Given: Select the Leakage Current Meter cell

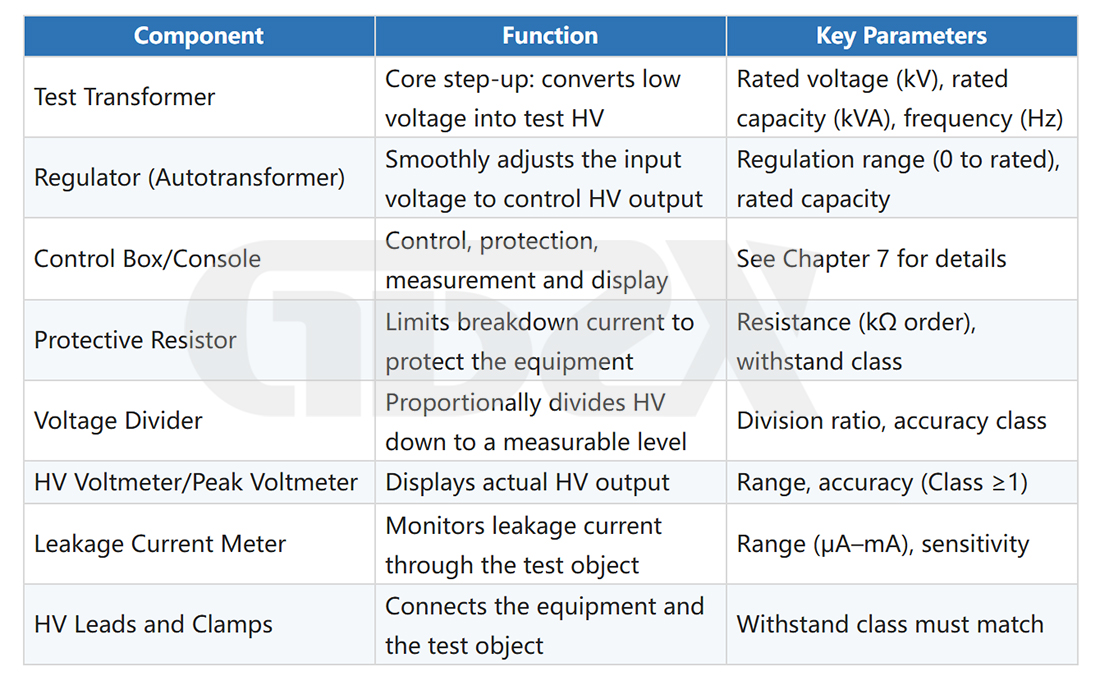Looking at the screenshot, I should click(x=199, y=544).
